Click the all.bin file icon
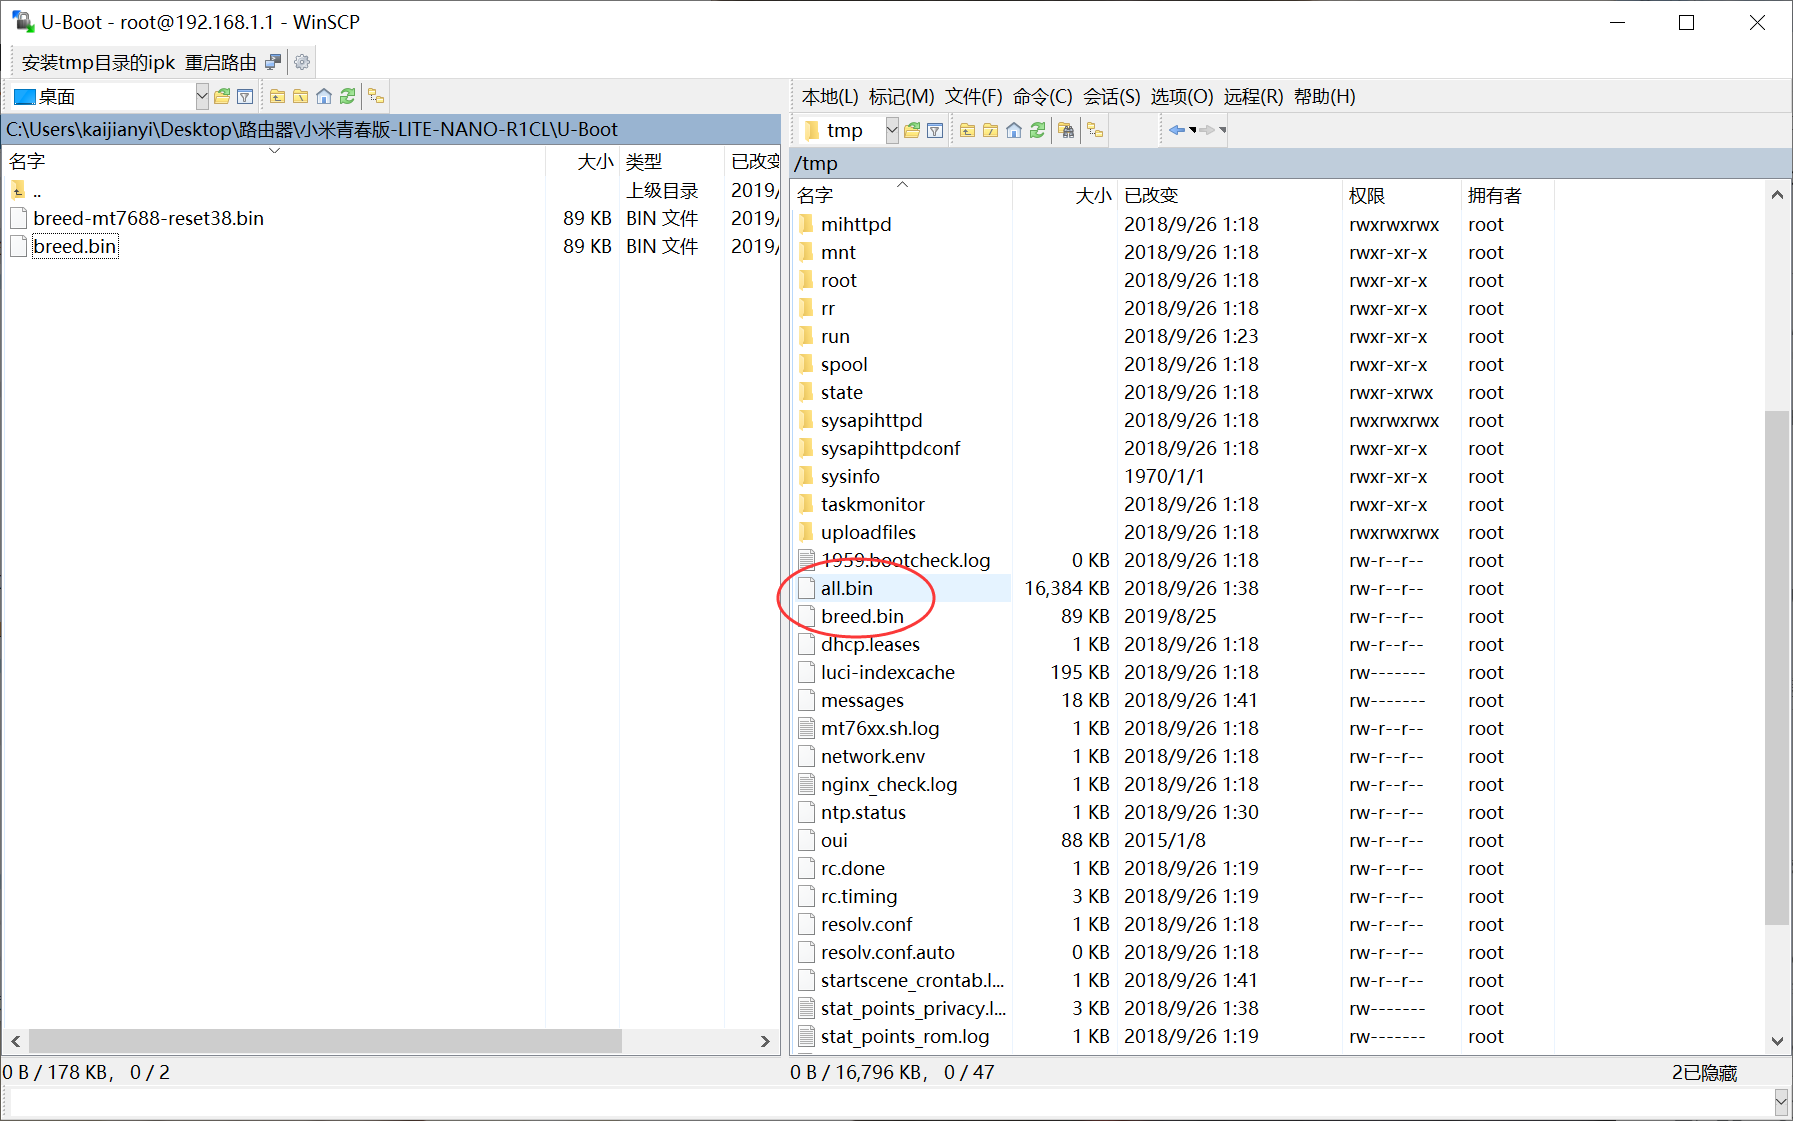Screen dimensions: 1793x1121 [x=807, y=588]
